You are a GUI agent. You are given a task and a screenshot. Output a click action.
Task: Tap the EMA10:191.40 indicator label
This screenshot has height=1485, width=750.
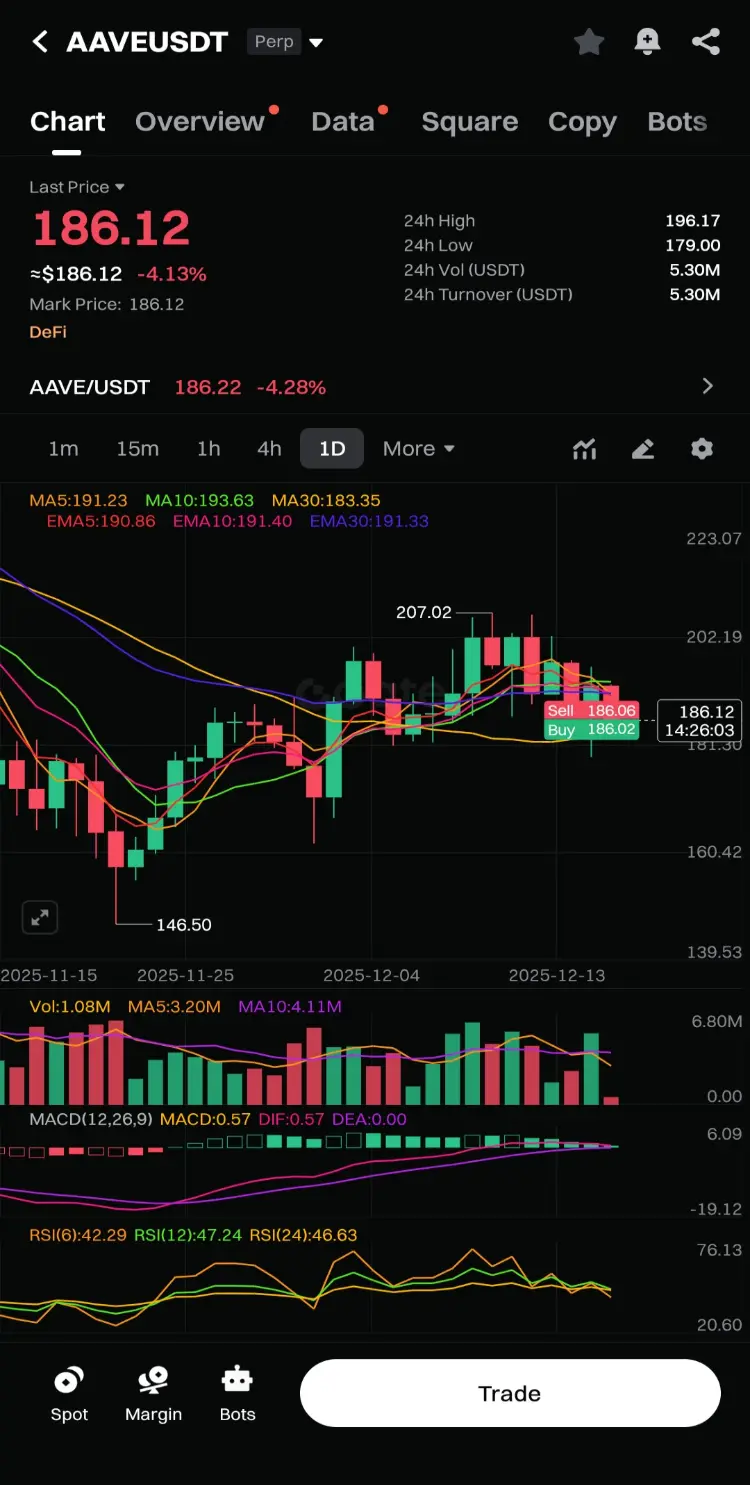(x=232, y=521)
